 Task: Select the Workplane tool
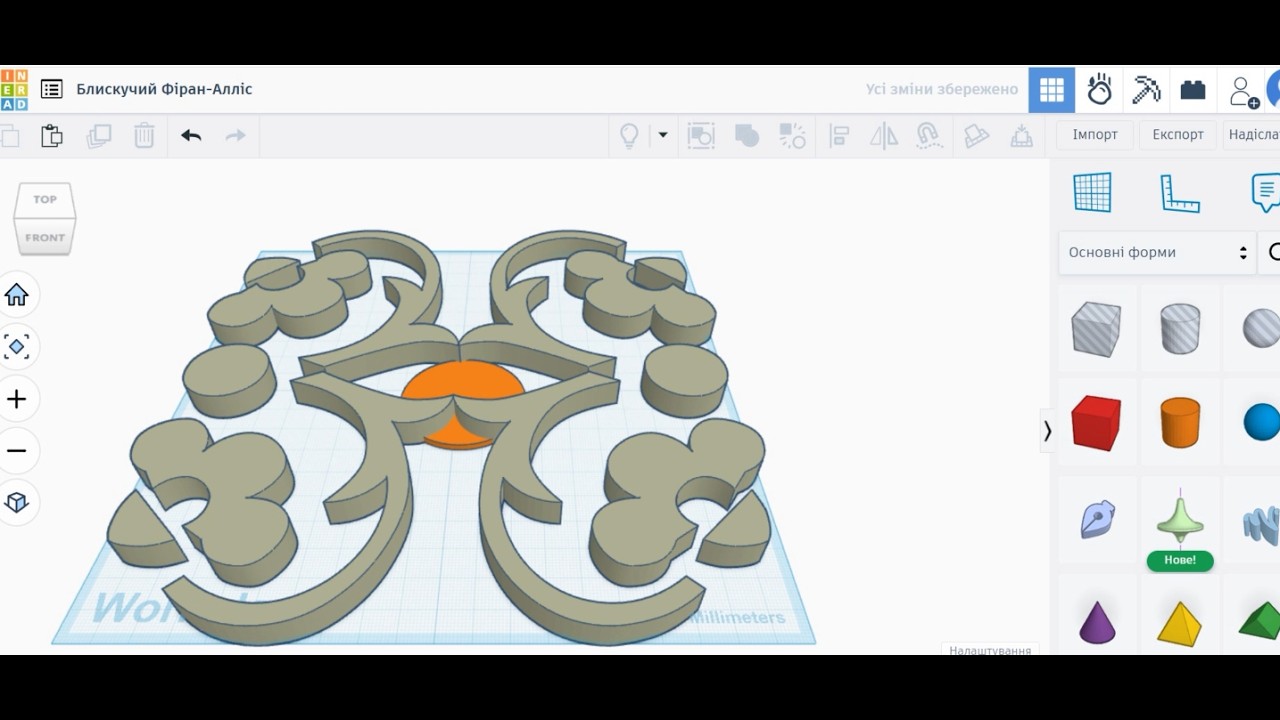pyautogui.click(x=1092, y=192)
